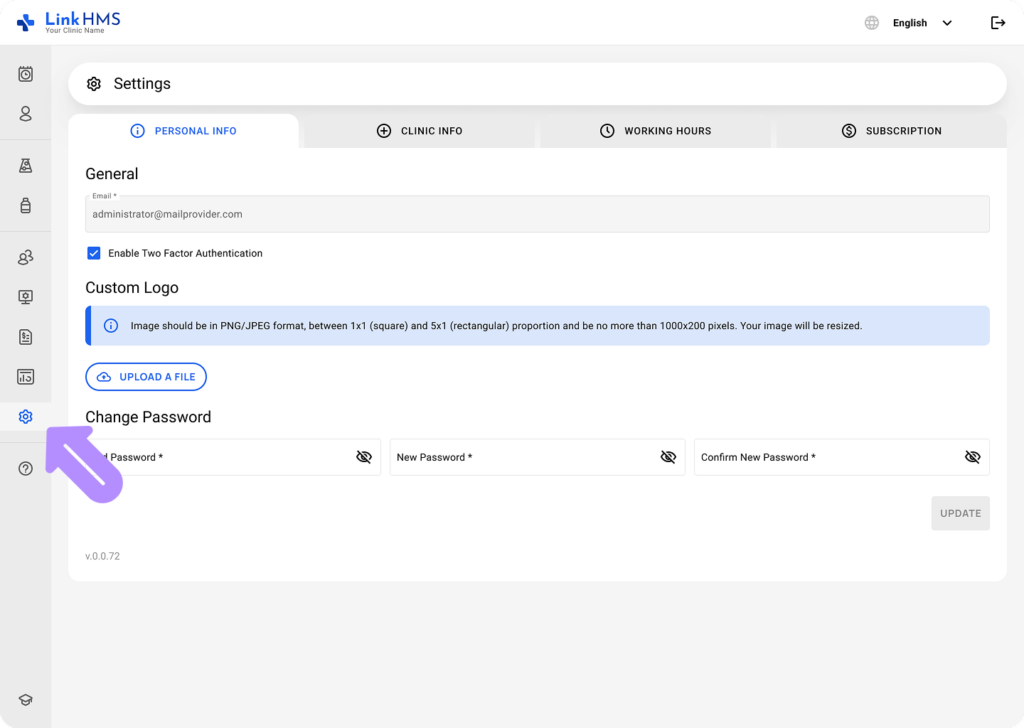
Task: Click the Upload A File button
Action: point(146,377)
